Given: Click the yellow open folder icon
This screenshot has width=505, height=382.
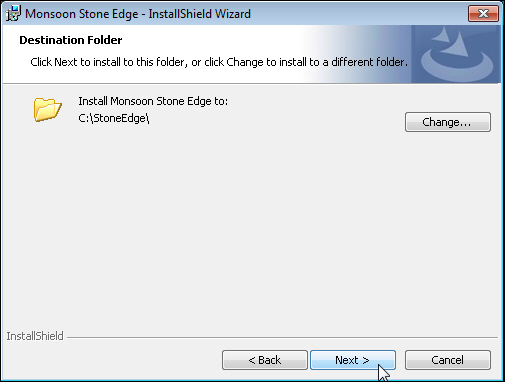Looking at the screenshot, I should pyautogui.click(x=47, y=109).
